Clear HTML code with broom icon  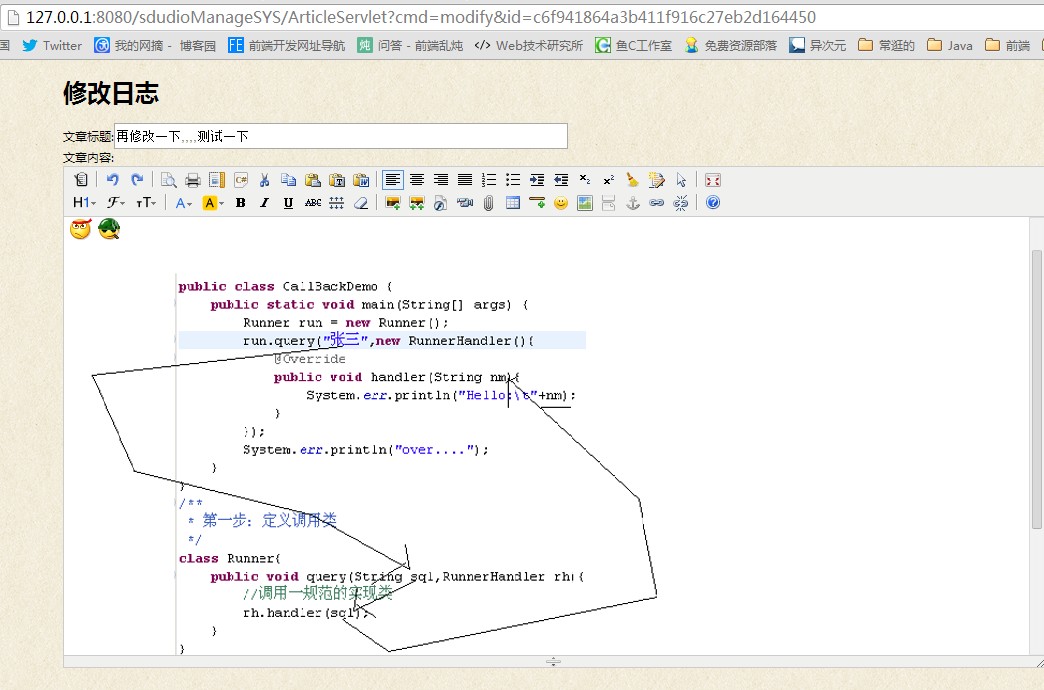[633, 180]
